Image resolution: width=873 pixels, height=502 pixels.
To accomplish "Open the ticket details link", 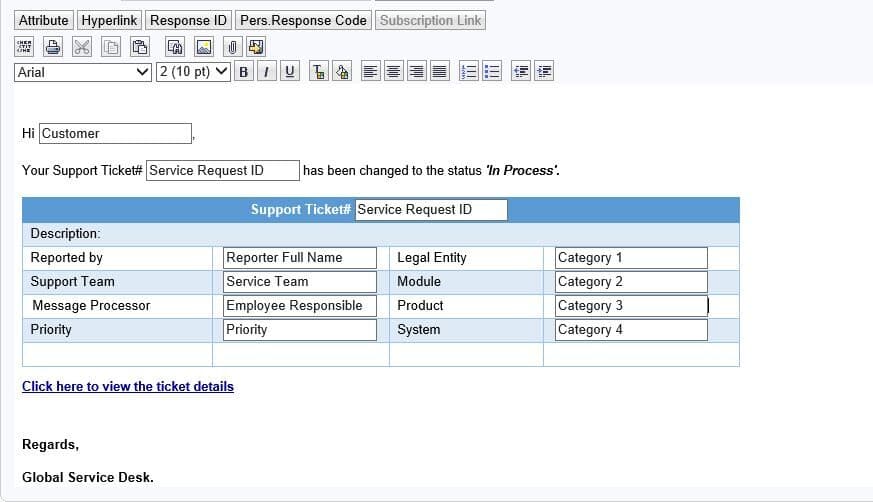I will pos(128,386).
